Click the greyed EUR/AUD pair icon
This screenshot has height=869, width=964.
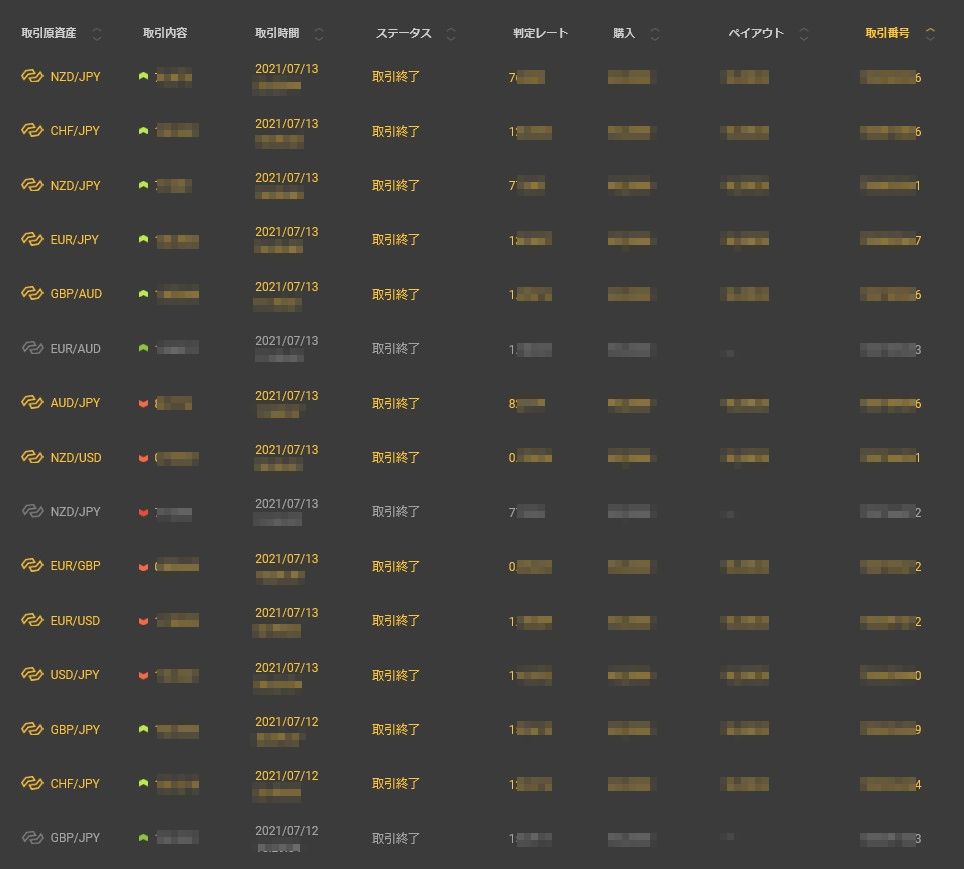[x=32, y=349]
